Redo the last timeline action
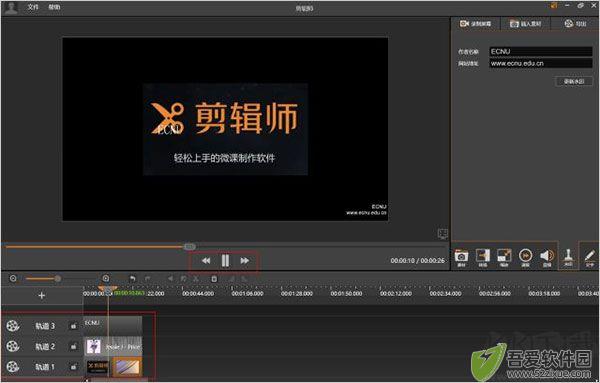Viewport: 600px width, 383px height. click(147, 279)
